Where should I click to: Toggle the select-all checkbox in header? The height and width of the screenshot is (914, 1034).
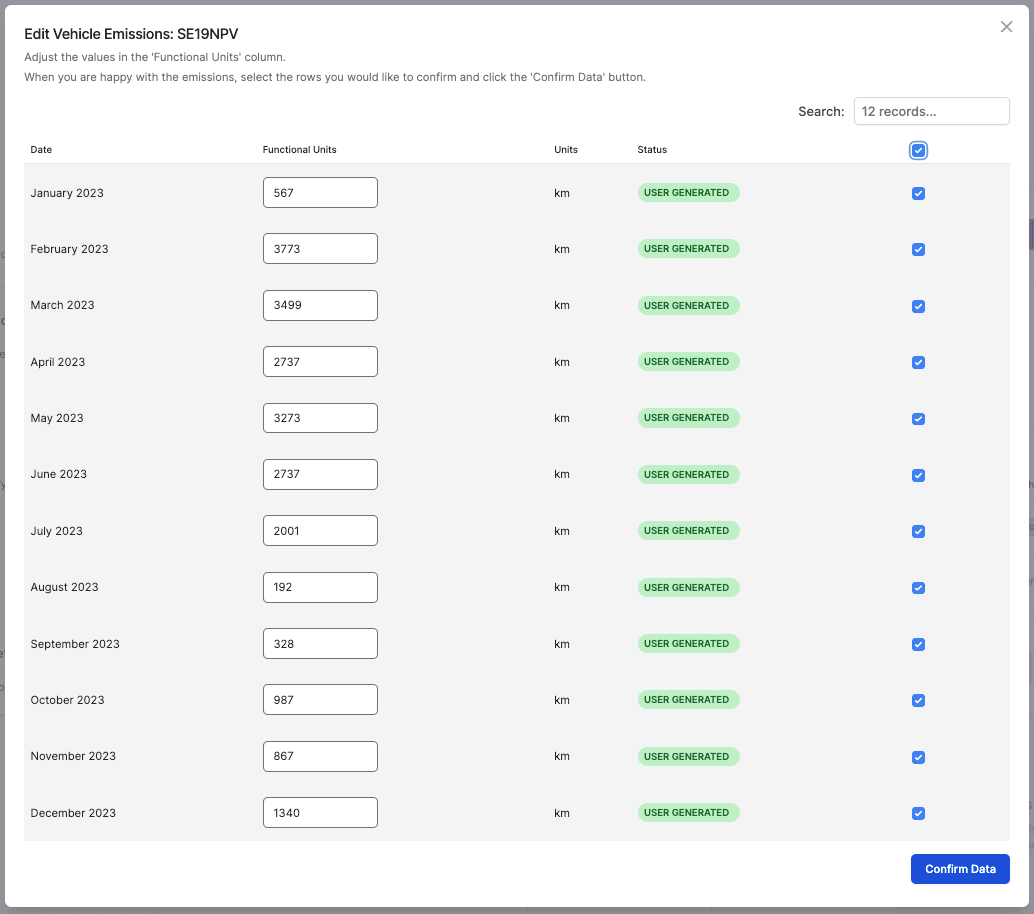pos(918,150)
